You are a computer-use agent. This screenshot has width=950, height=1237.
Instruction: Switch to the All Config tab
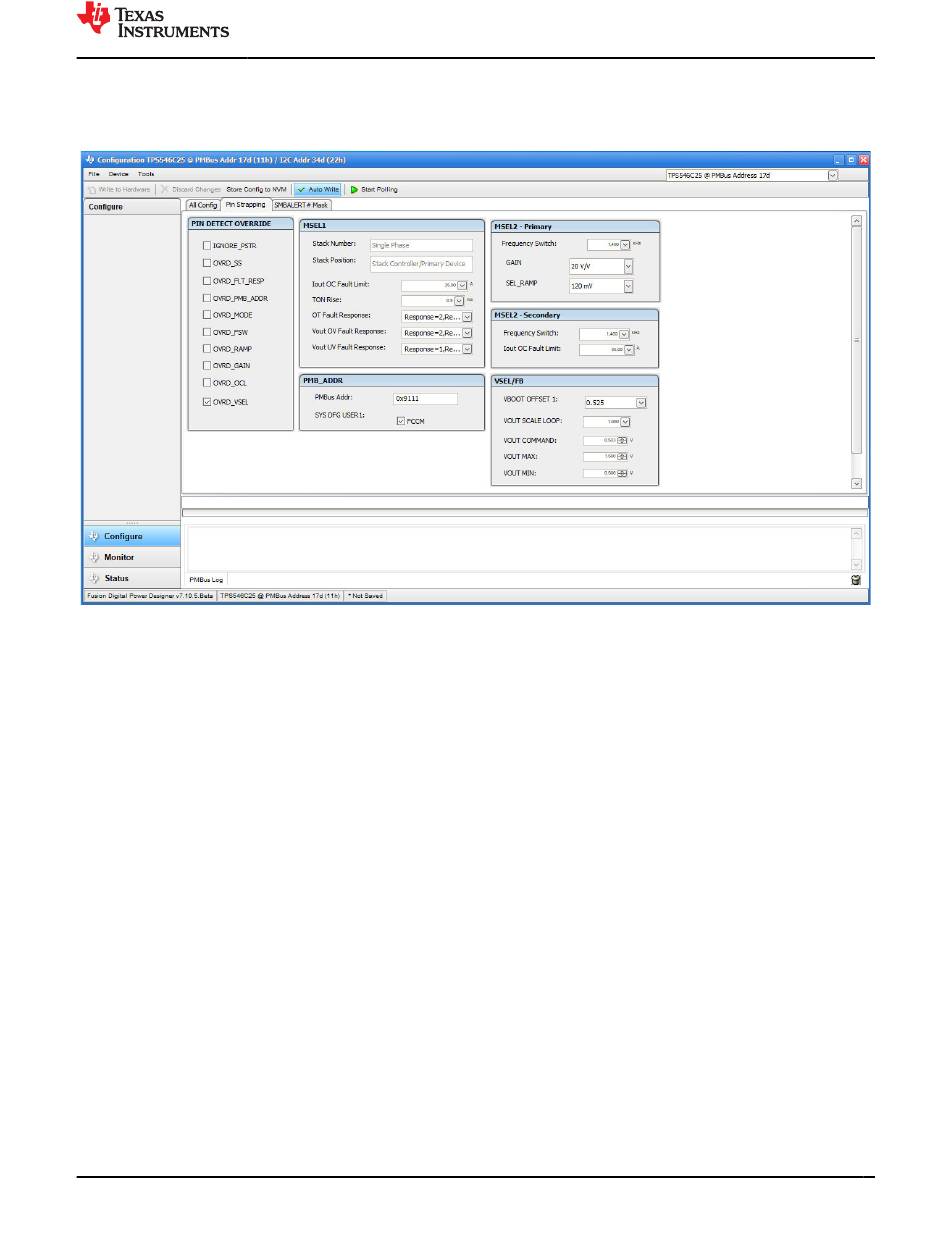(203, 205)
